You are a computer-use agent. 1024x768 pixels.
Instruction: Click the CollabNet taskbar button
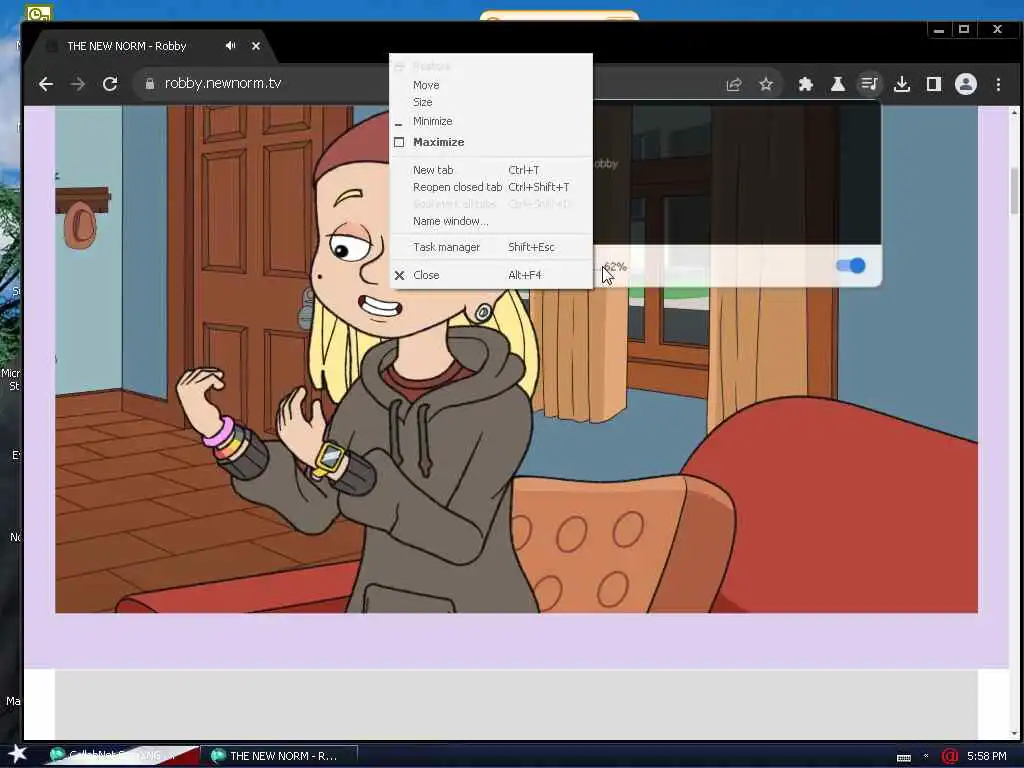point(121,756)
